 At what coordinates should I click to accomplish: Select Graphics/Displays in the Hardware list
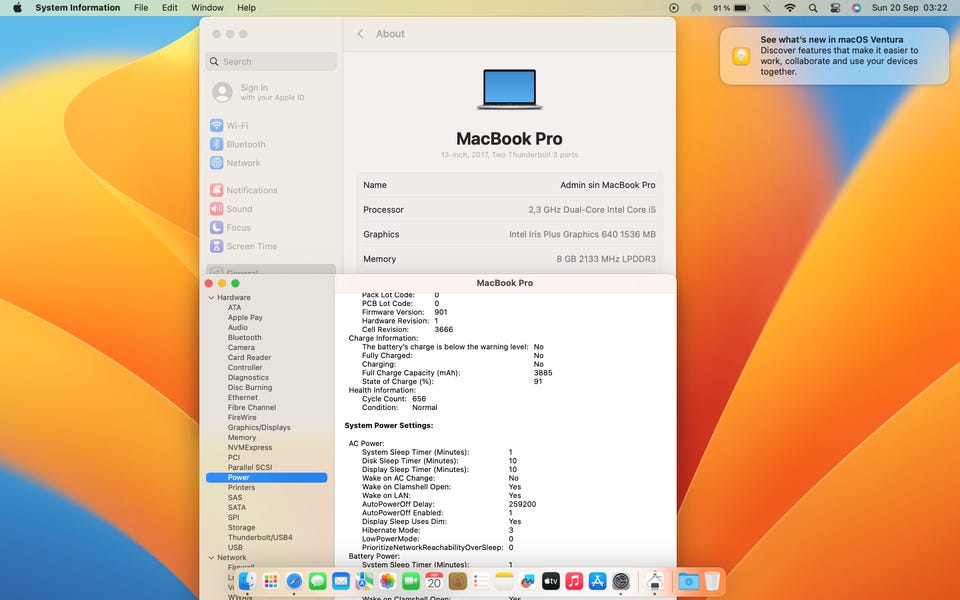click(259, 427)
